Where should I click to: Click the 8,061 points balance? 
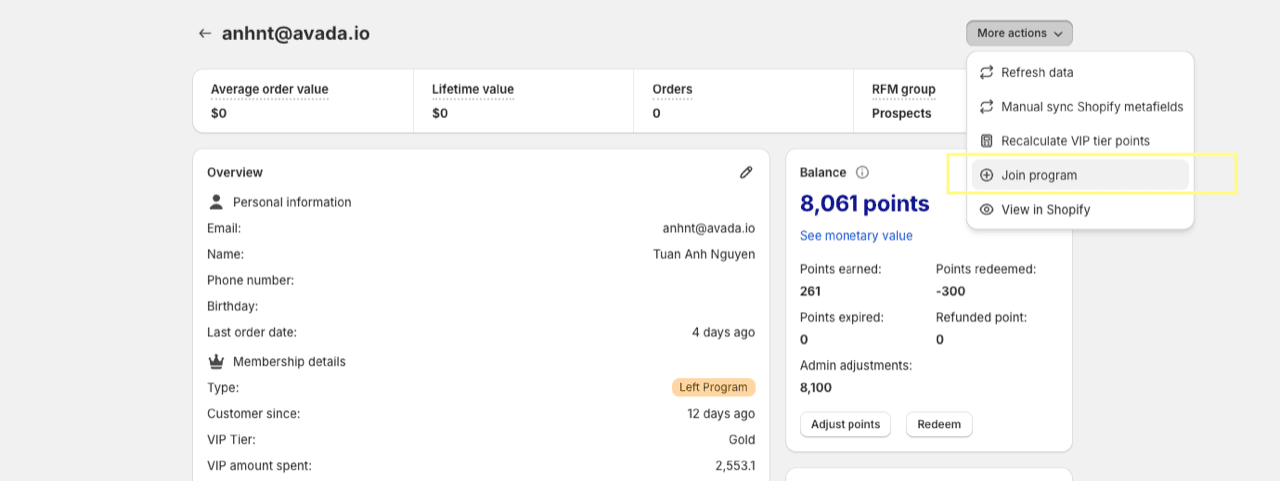coord(865,204)
